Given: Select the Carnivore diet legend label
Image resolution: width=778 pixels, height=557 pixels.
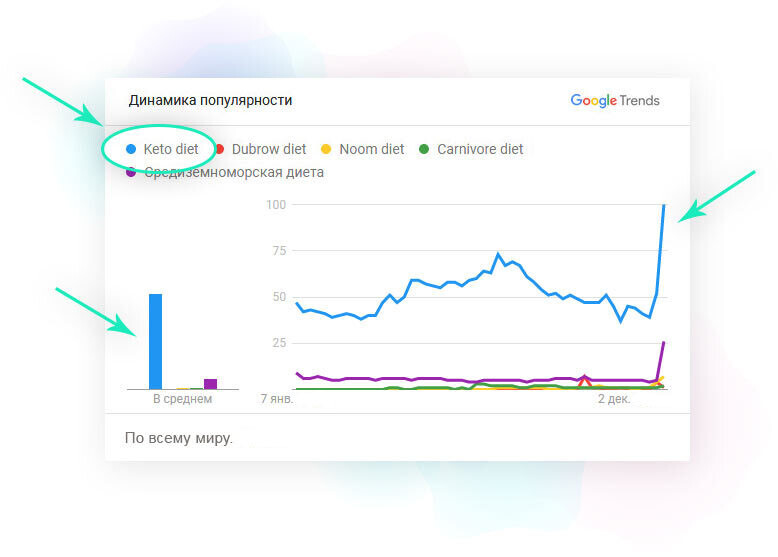Looking at the screenshot, I should [480, 149].
